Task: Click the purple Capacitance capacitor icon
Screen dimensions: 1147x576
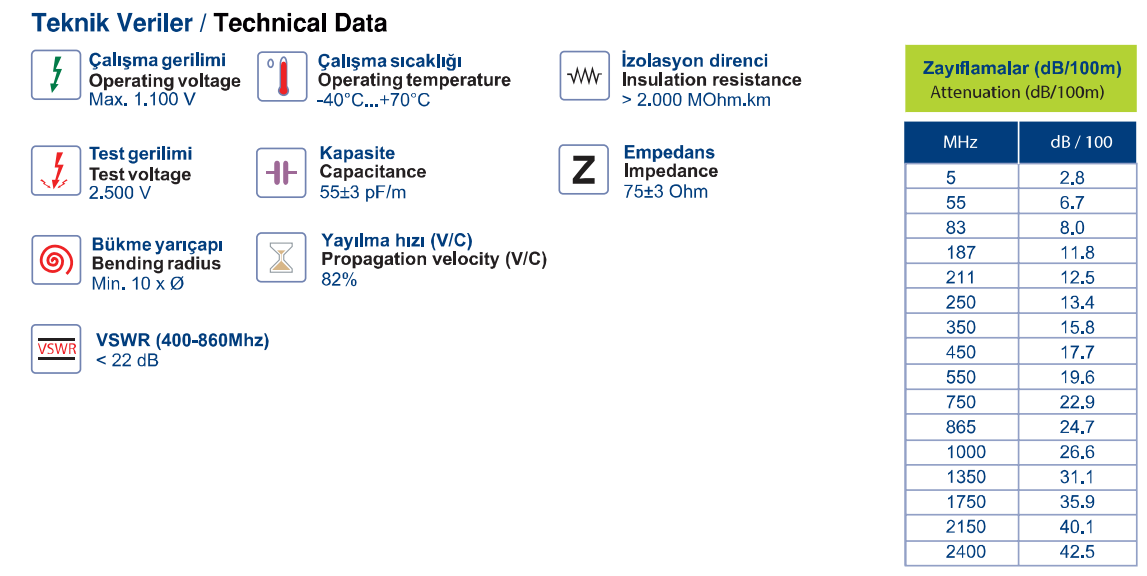Action: tap(281, 173)
